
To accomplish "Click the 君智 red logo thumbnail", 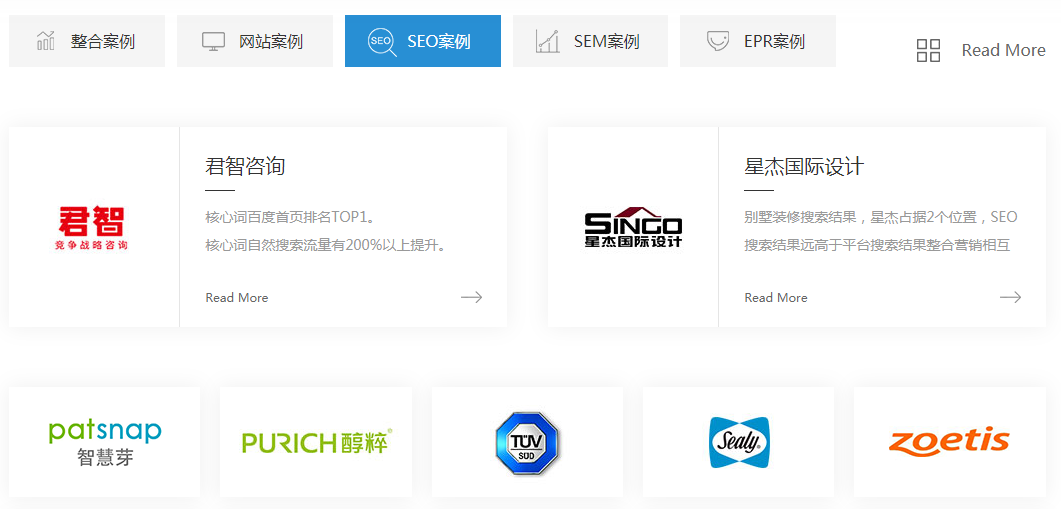I will coord(93,227).
